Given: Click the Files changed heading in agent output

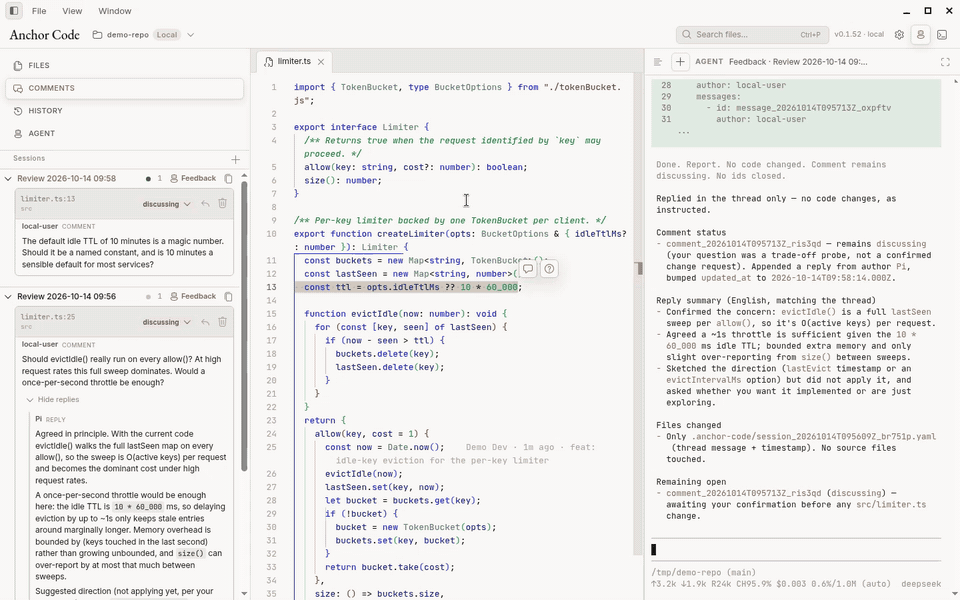Looking at the screenshot, I should (x=689, y=426).
